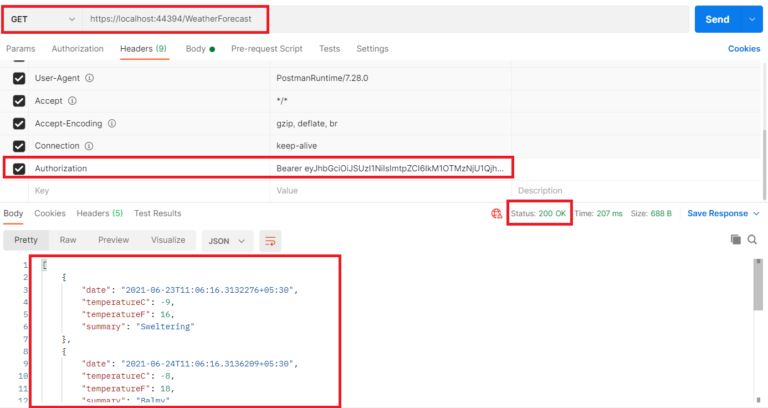The image size is (768, 408).
Task: Open the Test Results tab
Action: [158, 213]
